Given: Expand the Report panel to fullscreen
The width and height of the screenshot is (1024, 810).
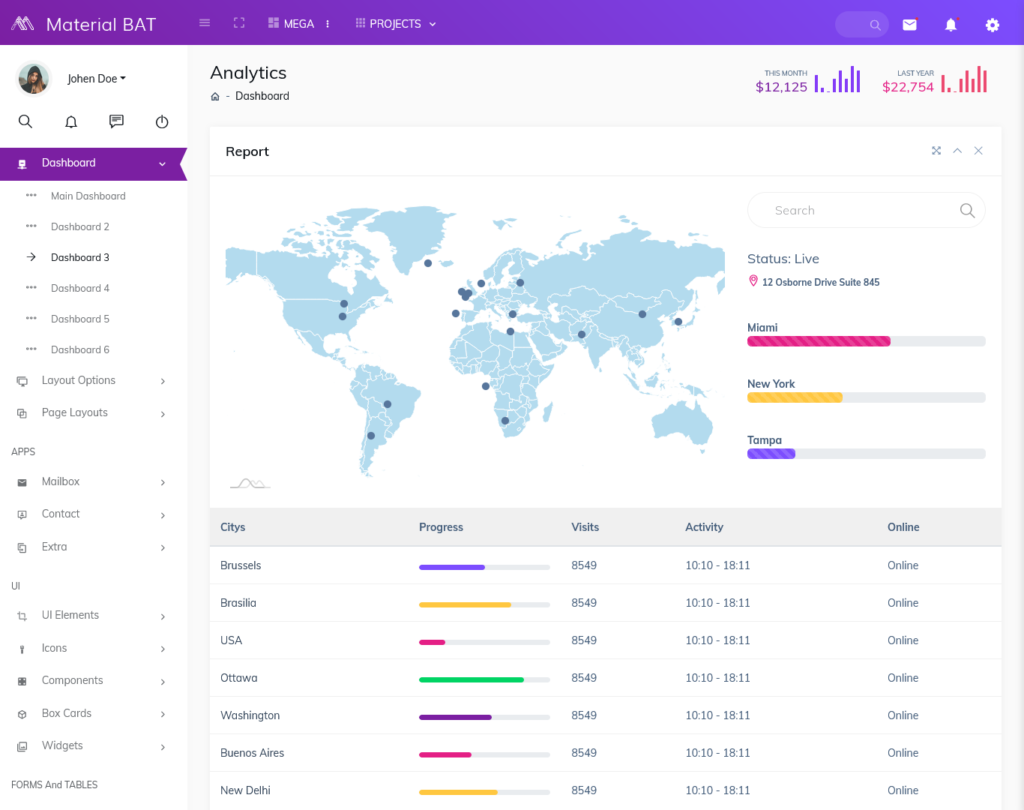Looking at the screenshot, I should (936, 150).
